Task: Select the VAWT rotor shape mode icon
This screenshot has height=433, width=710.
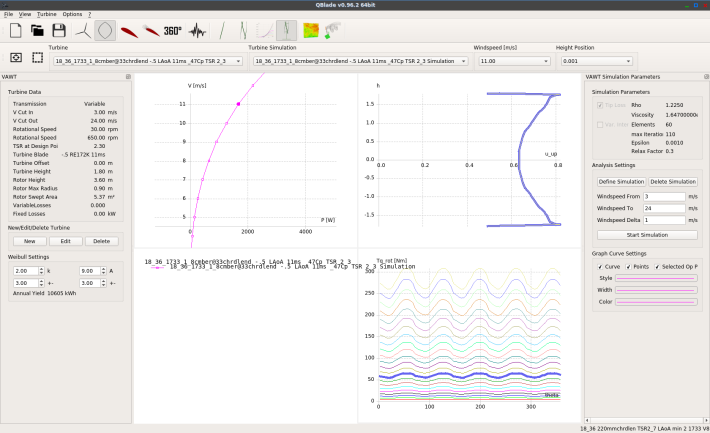Action: pos(105,31)
